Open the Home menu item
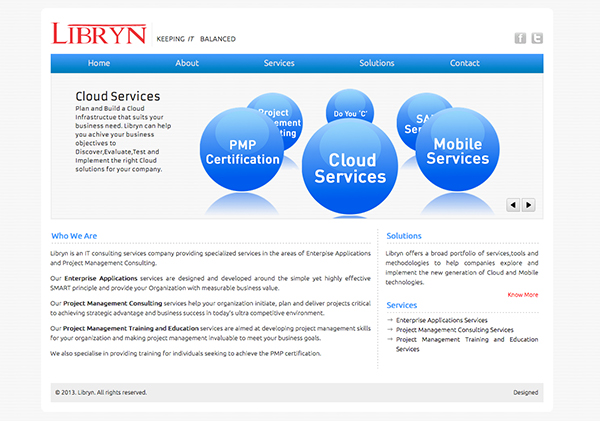This screenshot has width=600, height=421. point(99,63)
